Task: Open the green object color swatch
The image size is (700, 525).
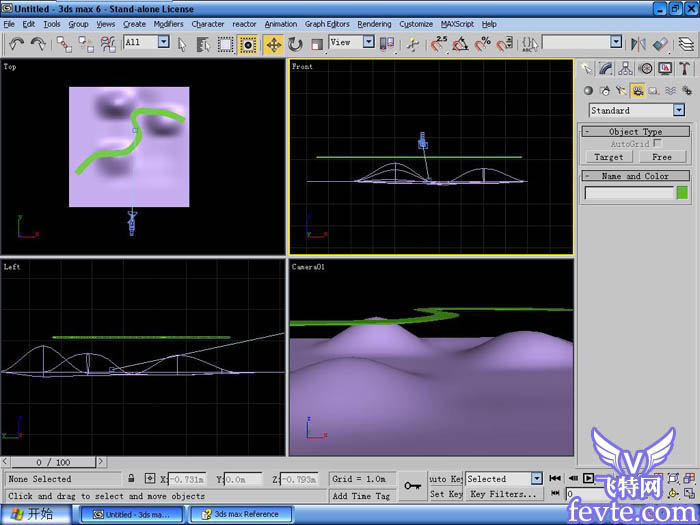Action: [x=682, y=193]
